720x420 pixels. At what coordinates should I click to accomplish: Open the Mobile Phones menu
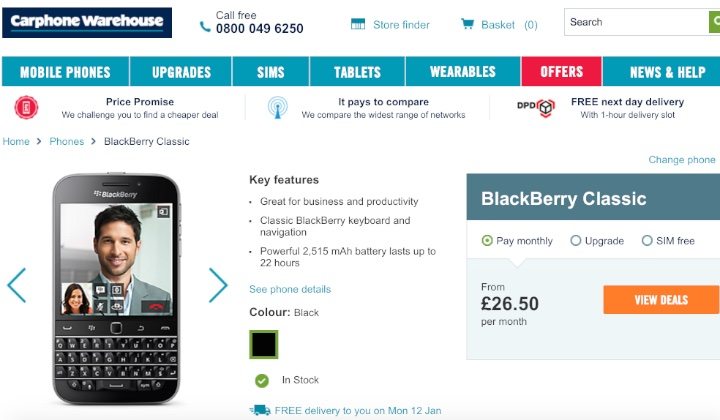(66, 72)
